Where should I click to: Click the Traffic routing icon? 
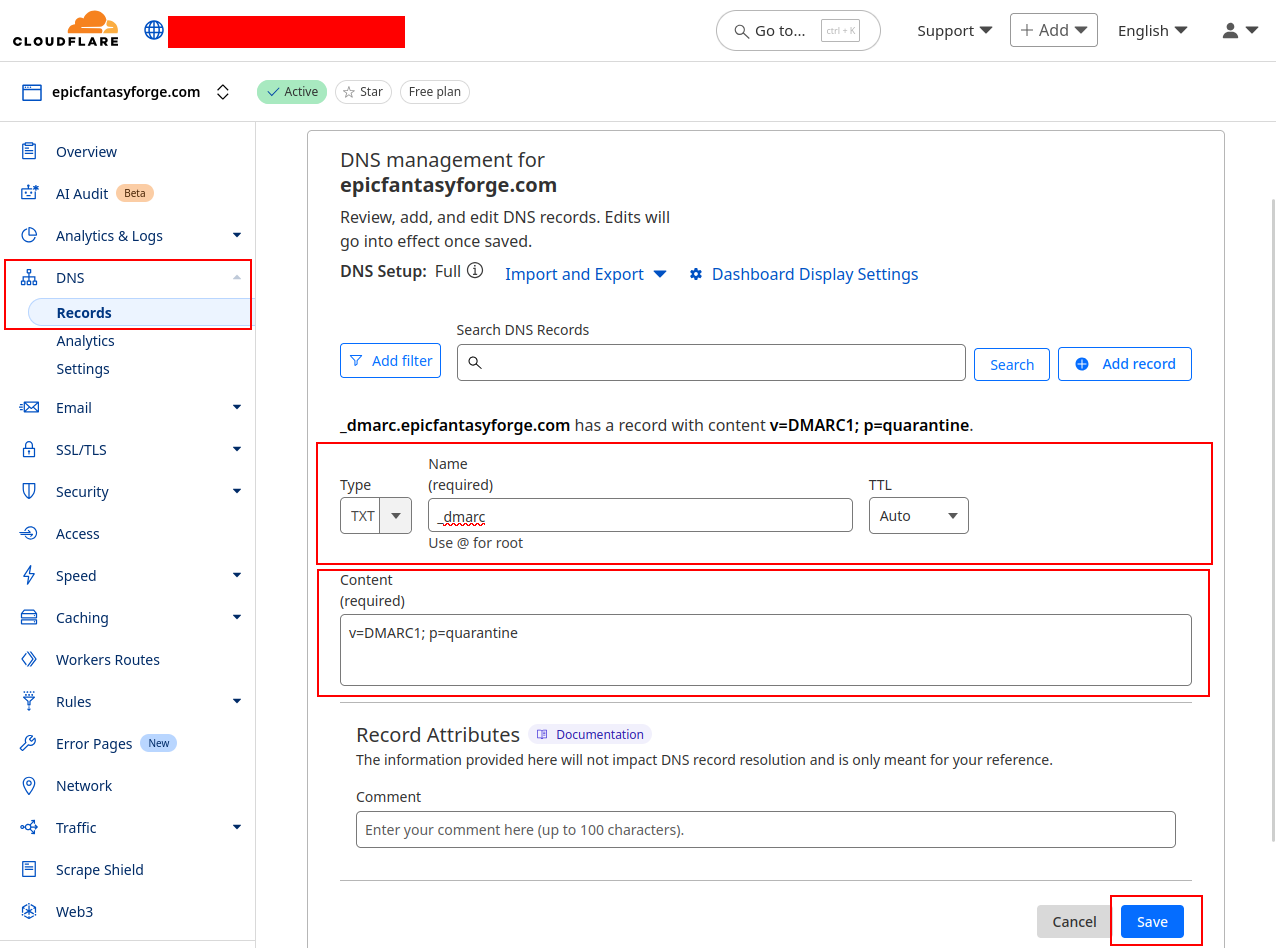(x=29, y=827)
